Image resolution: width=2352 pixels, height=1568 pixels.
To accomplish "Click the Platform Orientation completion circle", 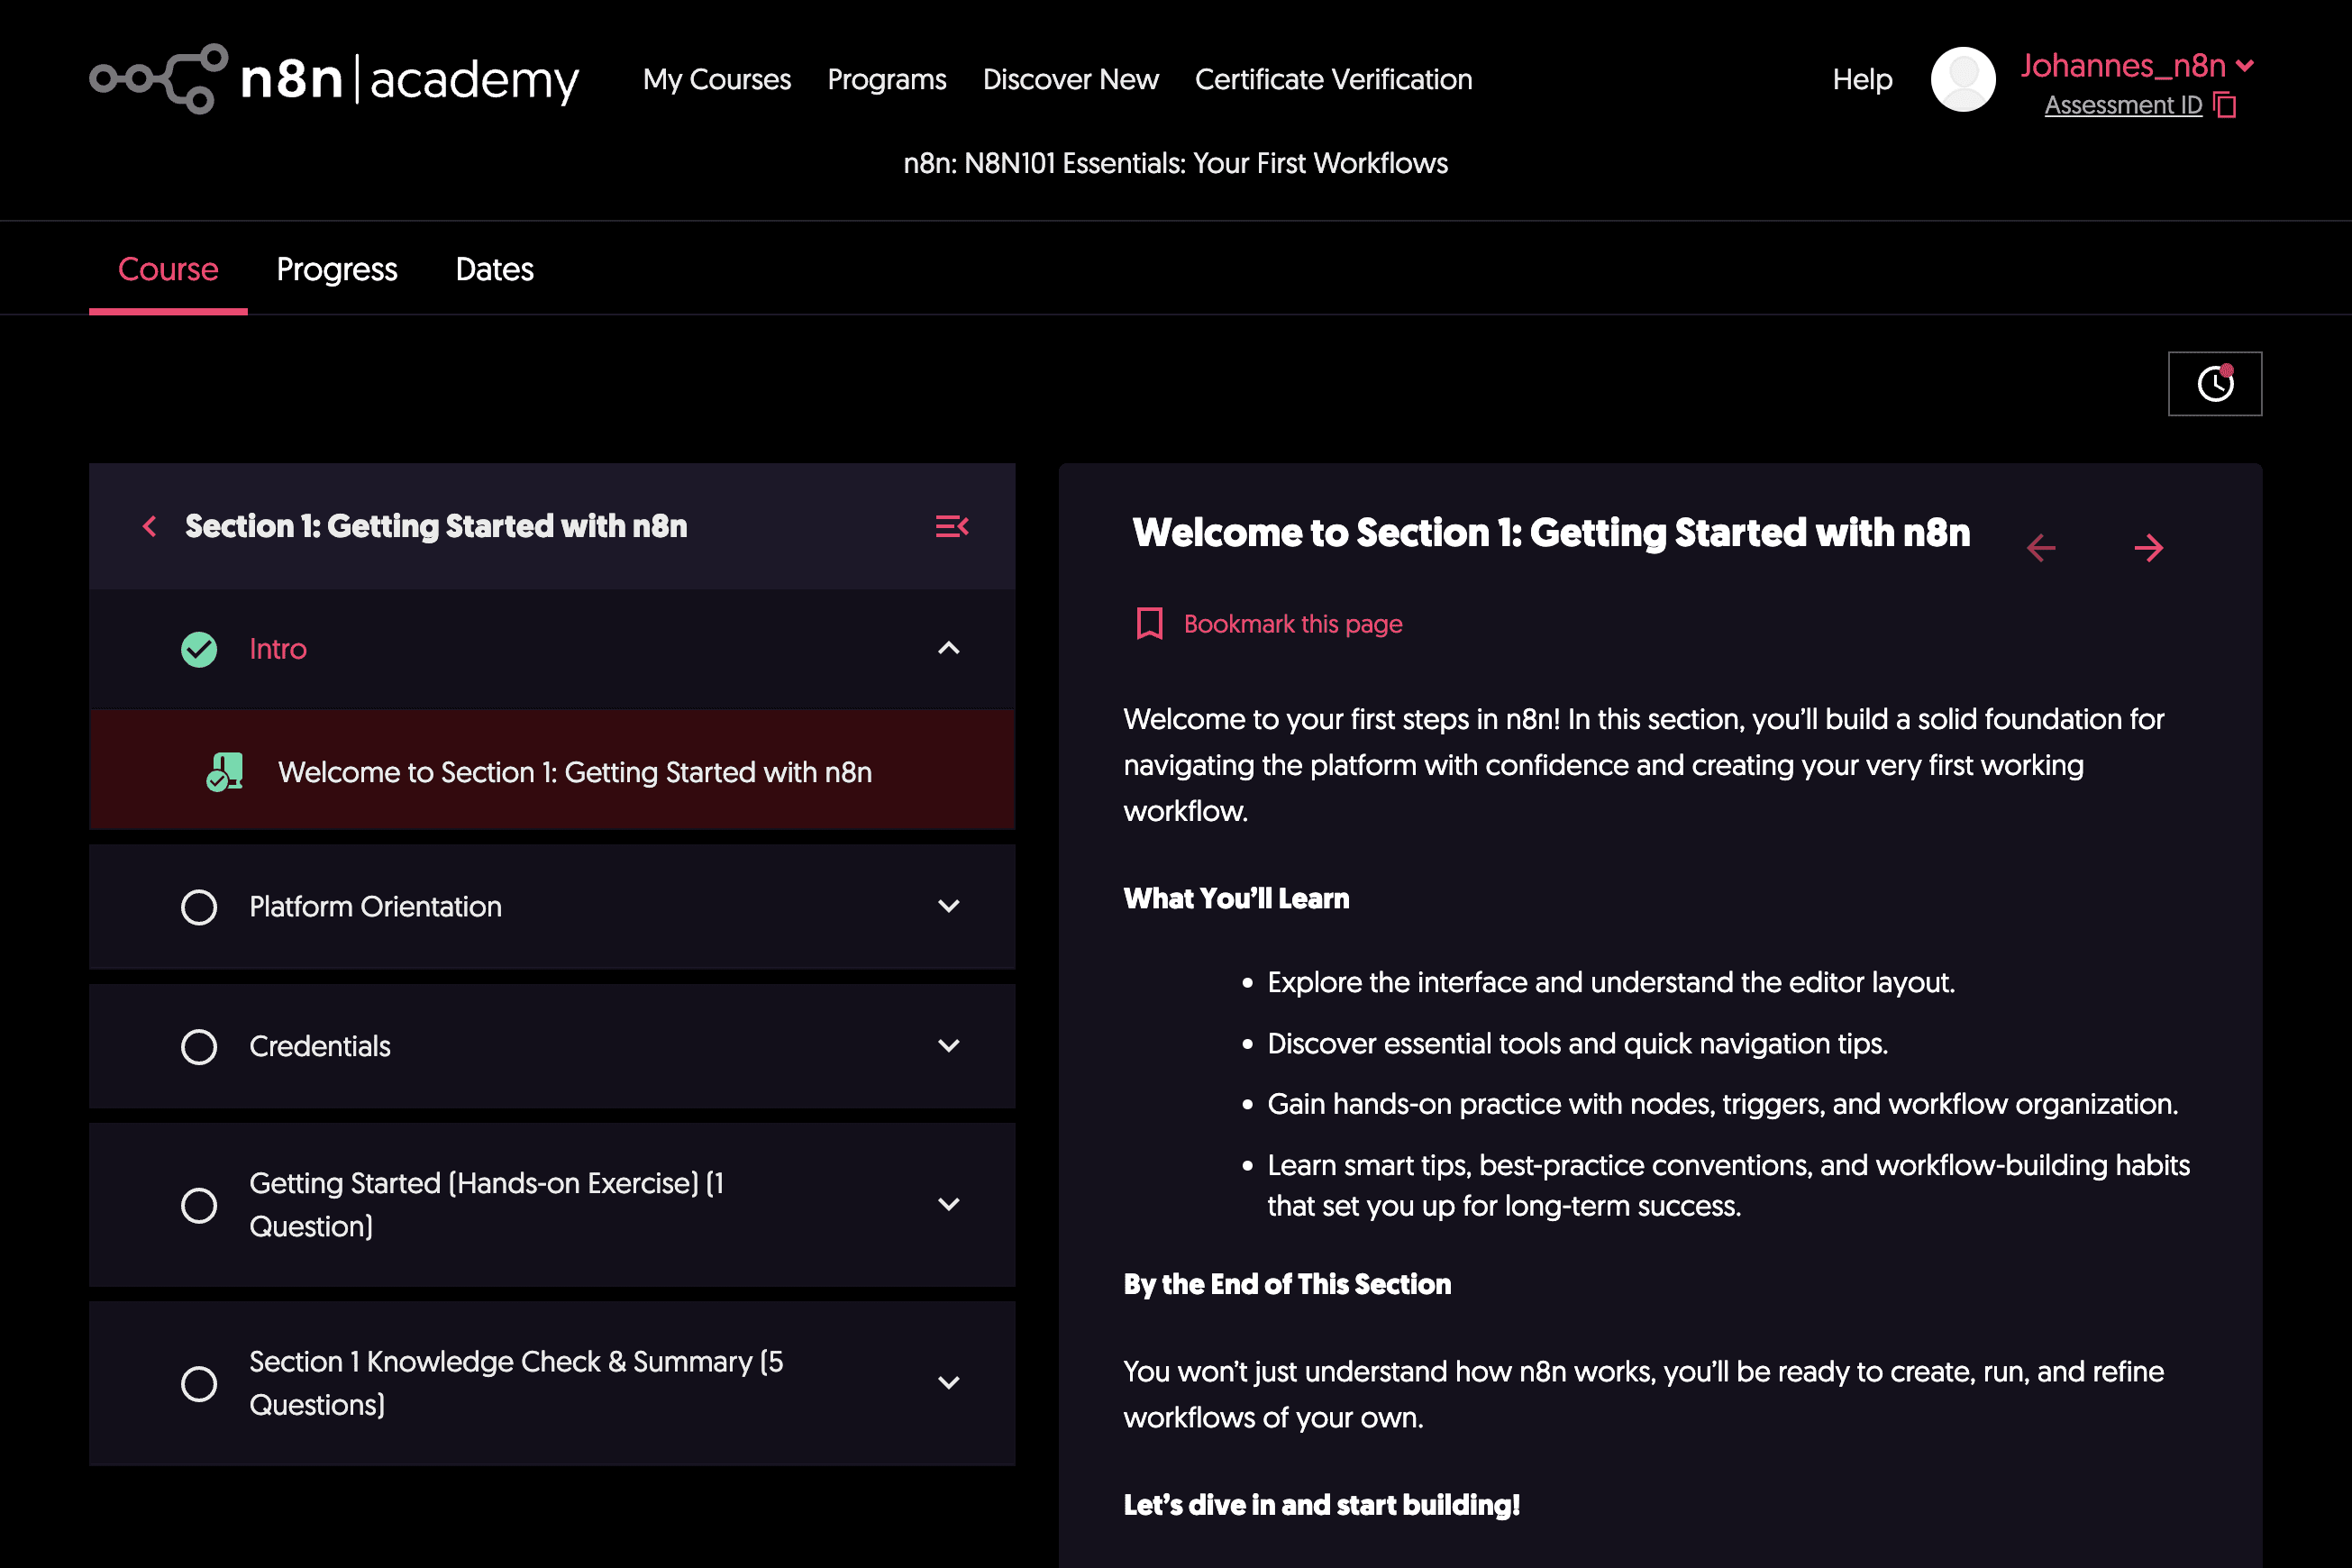I will click(199, 907).
